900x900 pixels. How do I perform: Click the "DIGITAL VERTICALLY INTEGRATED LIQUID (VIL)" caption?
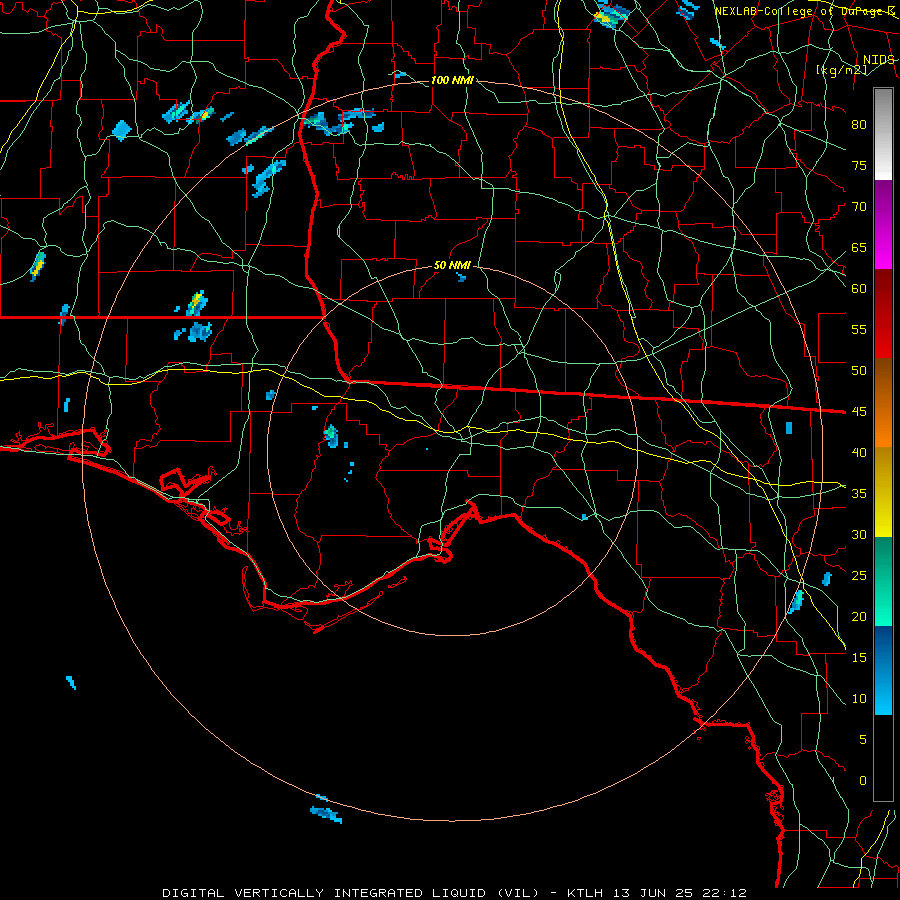351,893
